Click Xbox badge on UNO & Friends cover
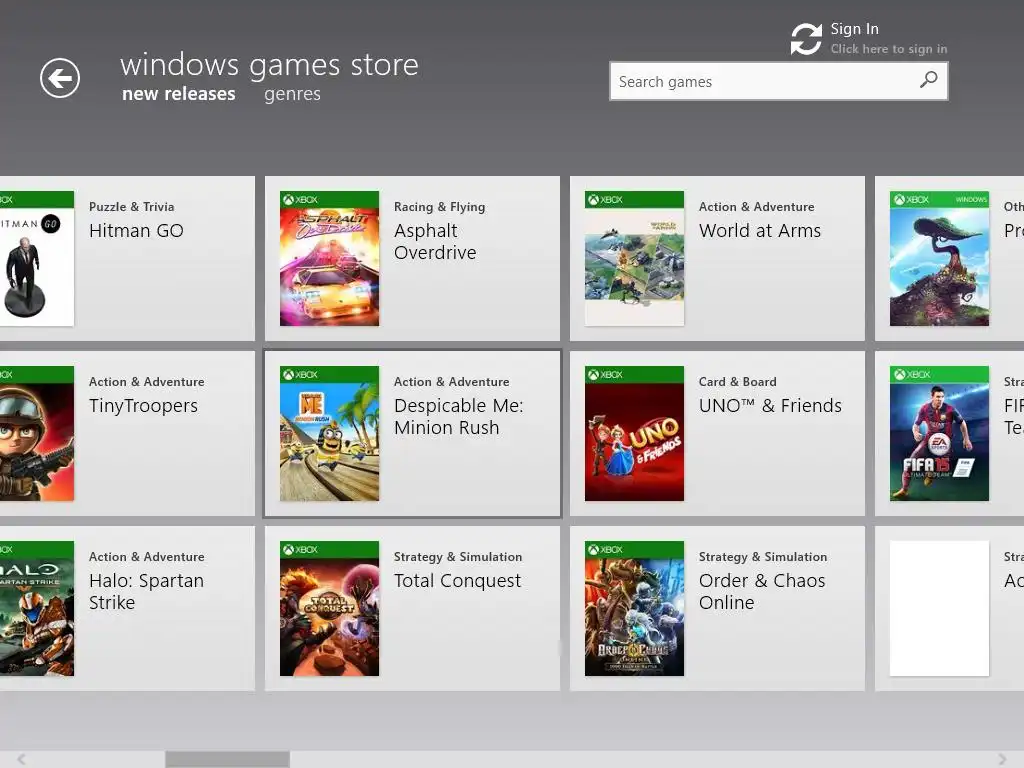This screenshot has width=1024, height=768. pyautogui.click(x=605, y=375)
